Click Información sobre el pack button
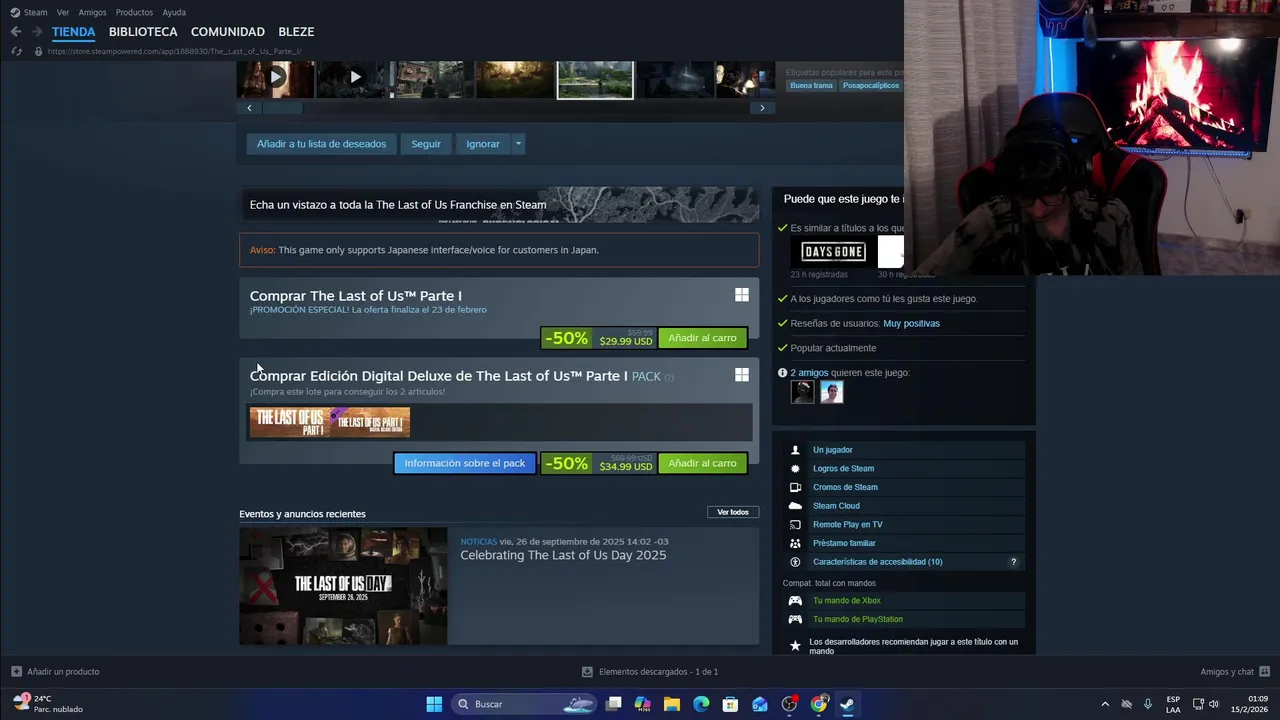 coord(465,463)
